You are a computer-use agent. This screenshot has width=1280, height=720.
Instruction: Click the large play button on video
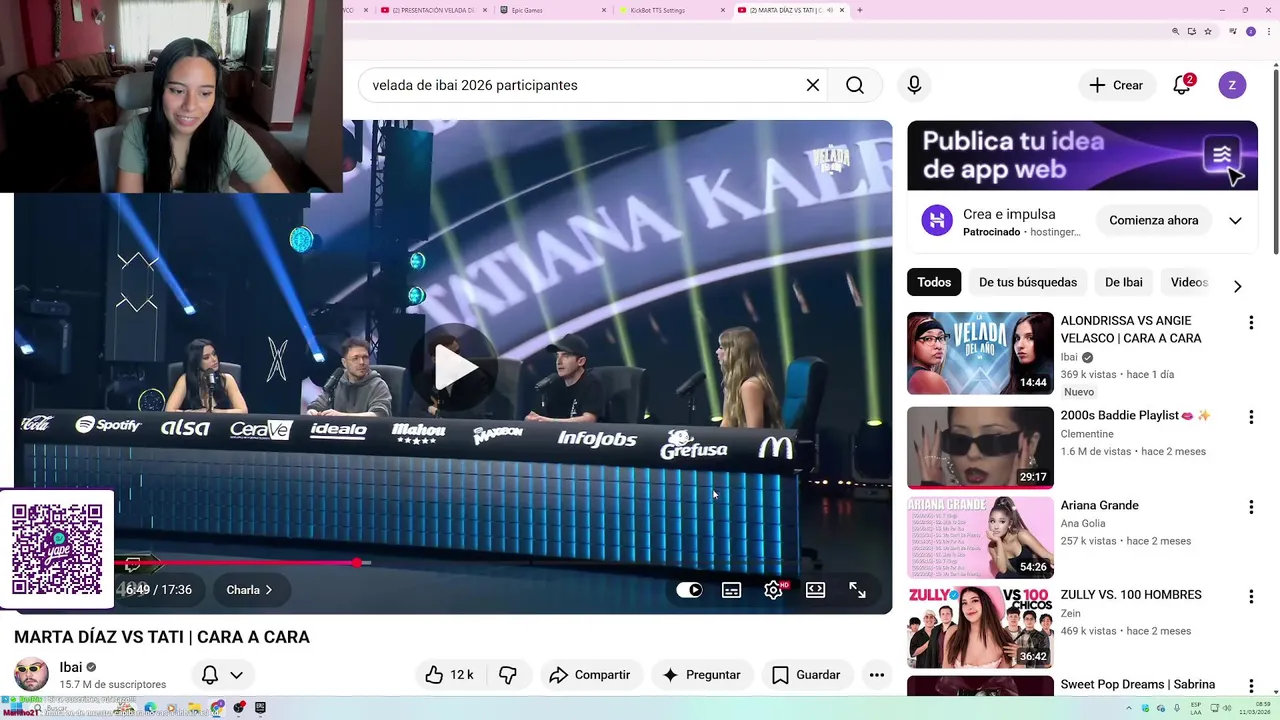tap(455, 367)
